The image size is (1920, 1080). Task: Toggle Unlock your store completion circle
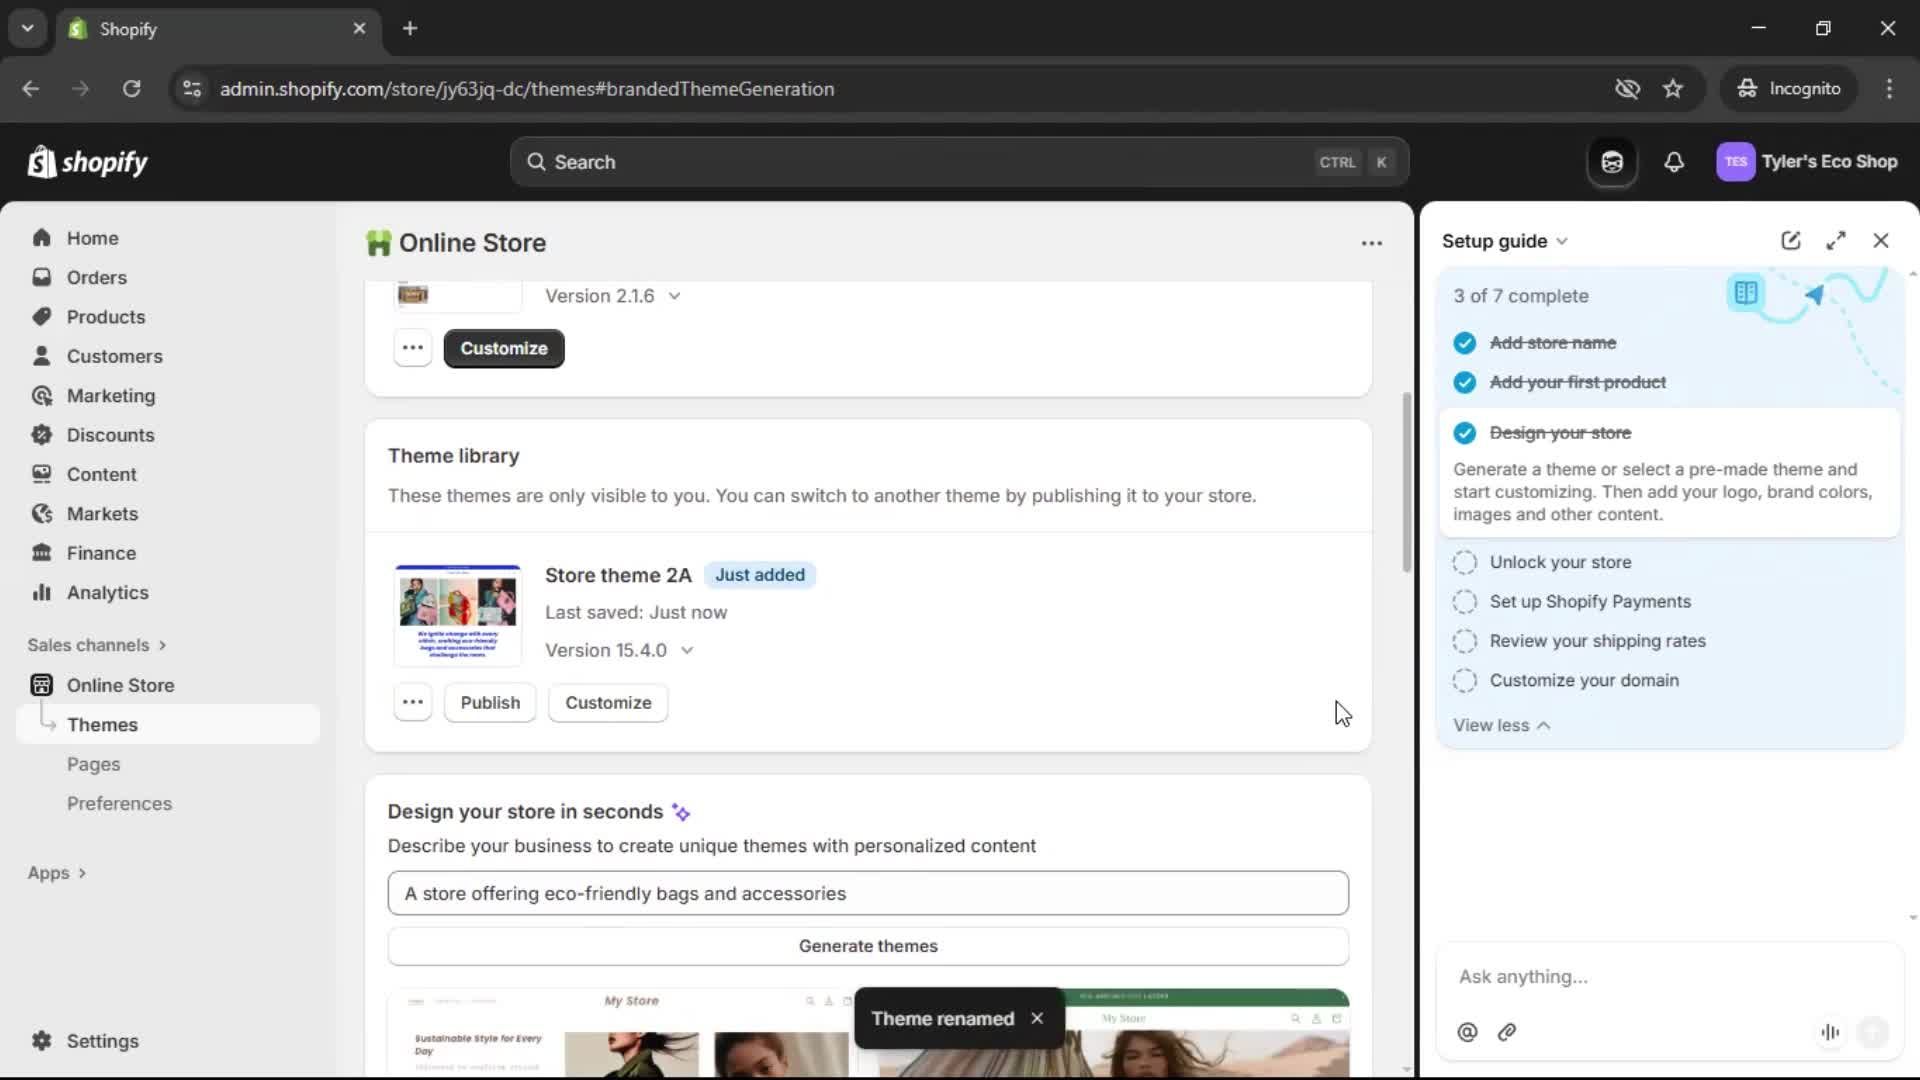point(1464,562)
